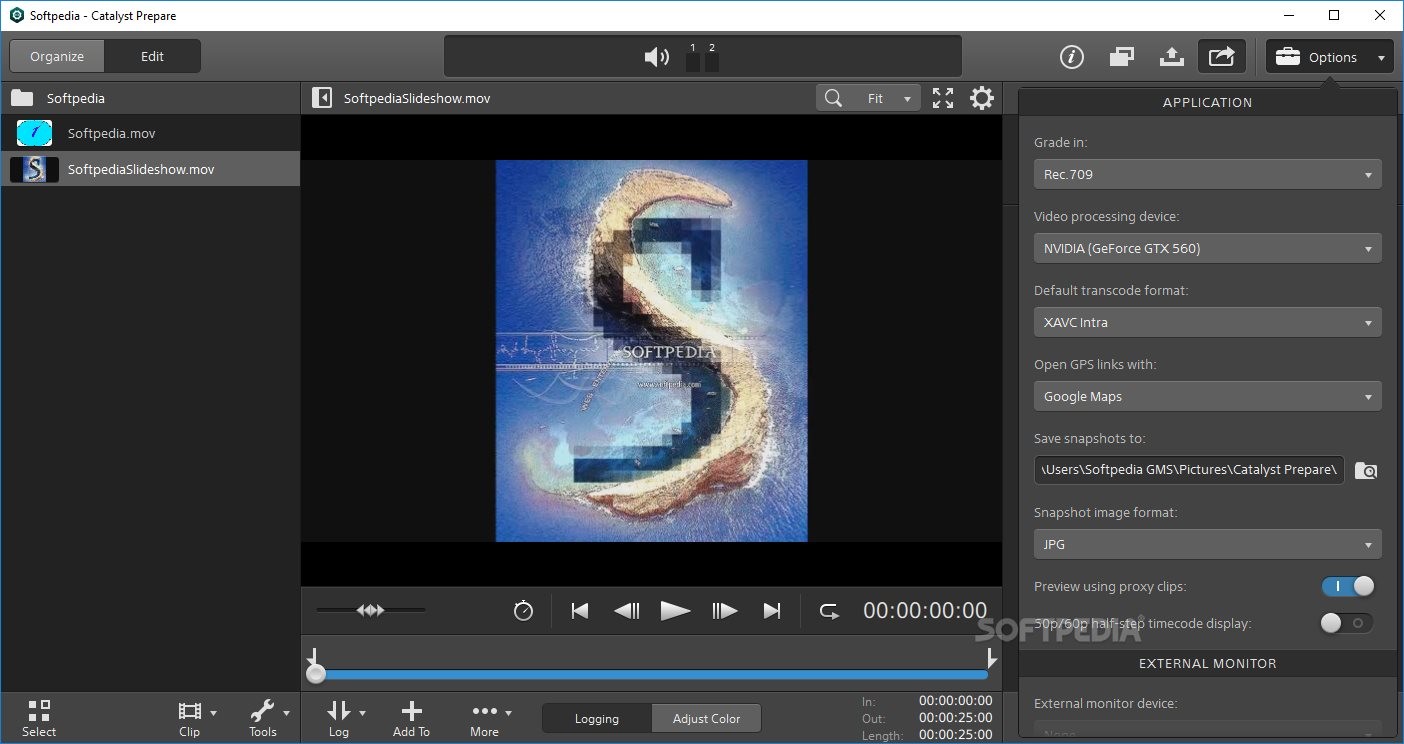Close the Catalyst Prepare window
This screenshot has width=1404, height=744.
coord(1380,15)
